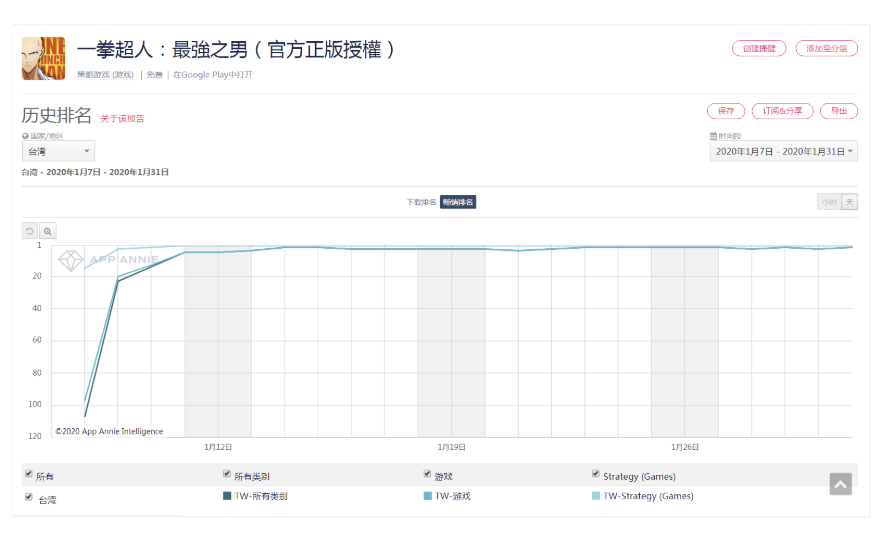The width and height of the screenshot is (890, 549).
Task: Click the TW-所有类别 color swatch
Action: pyautogui.click(x=227, y=496)
